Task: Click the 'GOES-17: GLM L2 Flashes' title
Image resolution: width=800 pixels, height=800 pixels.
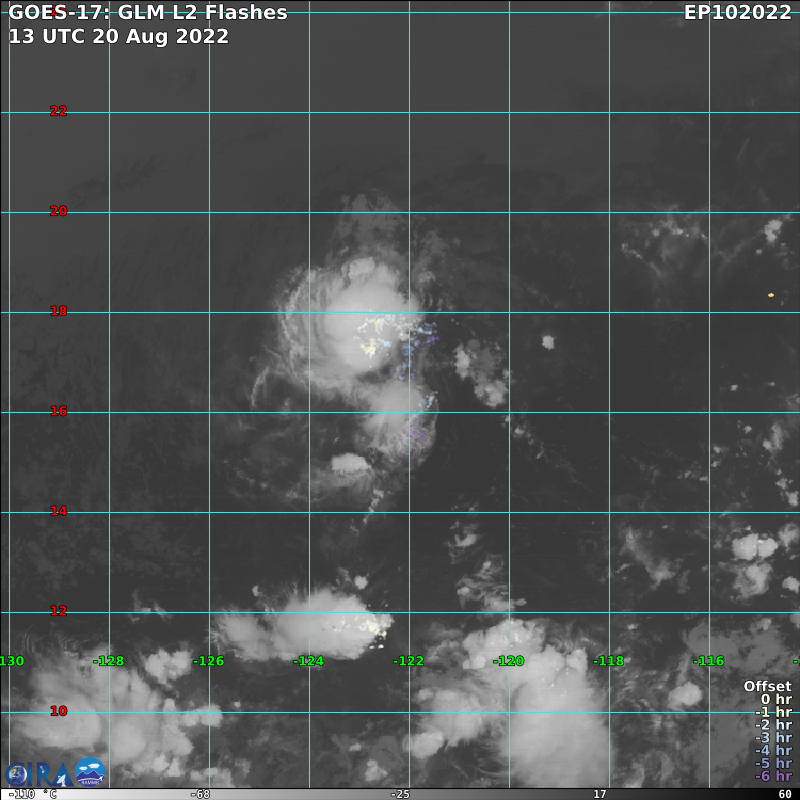Action: 148,12
